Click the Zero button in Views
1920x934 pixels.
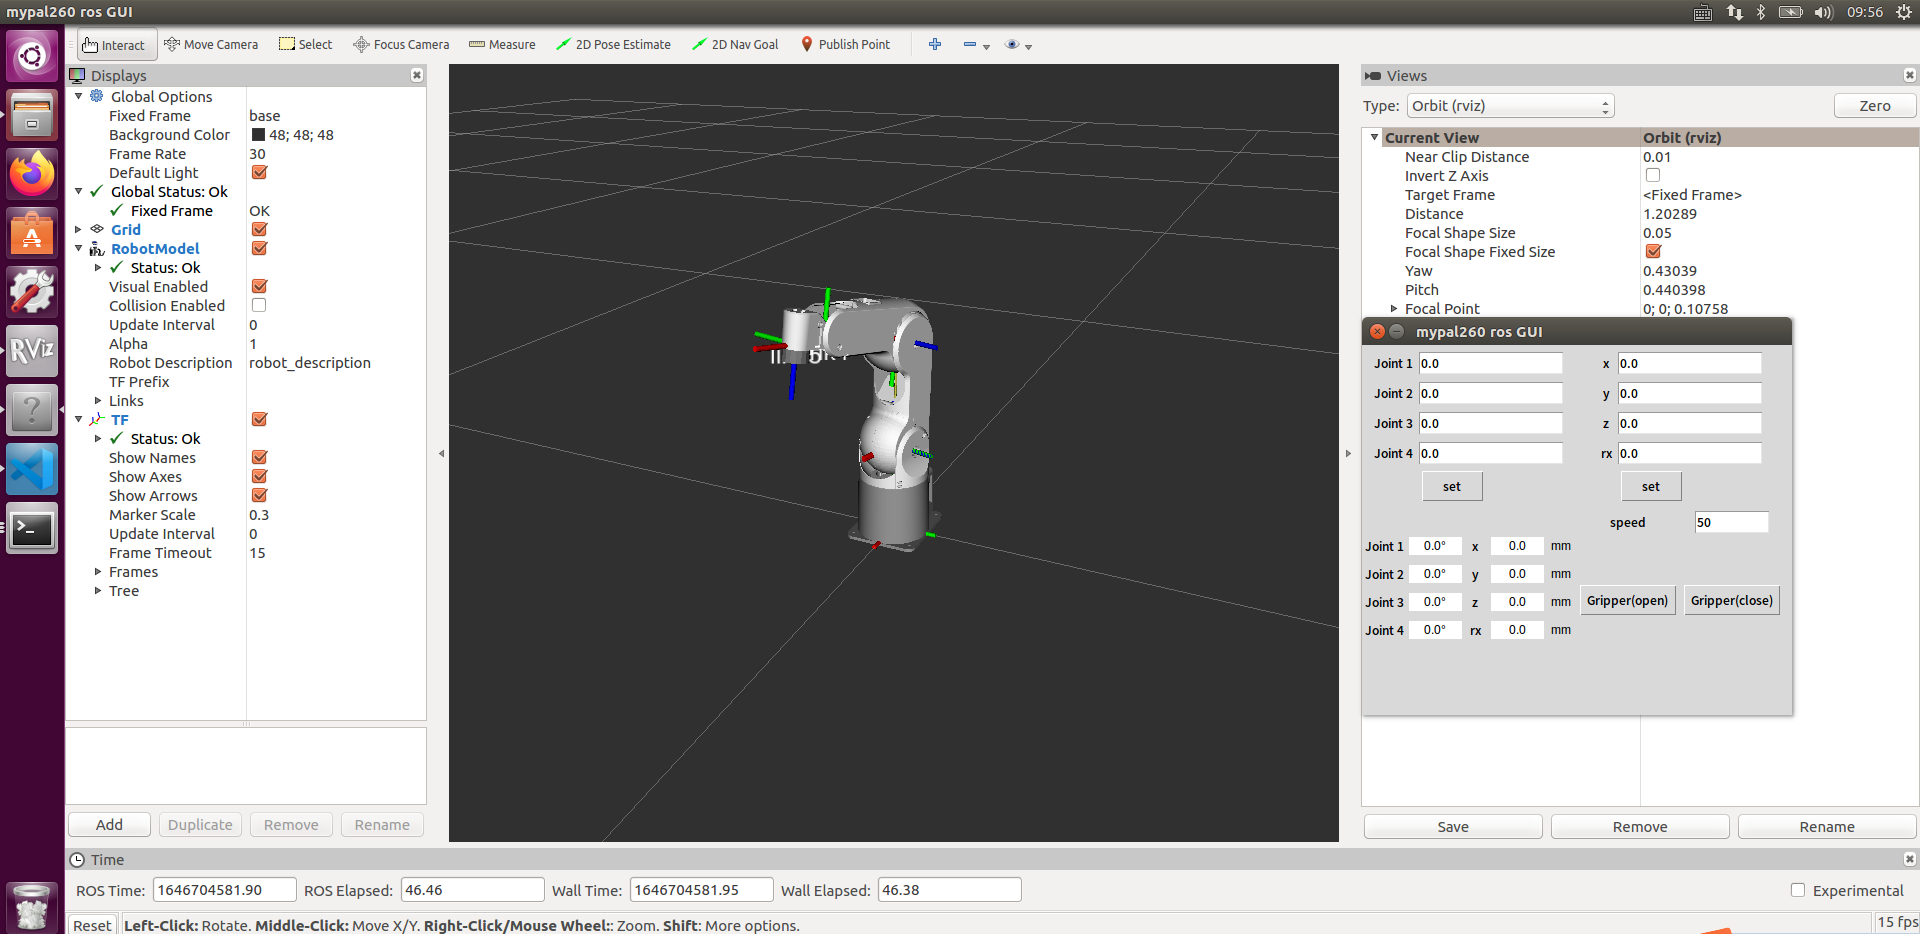tap(1874, 106)
